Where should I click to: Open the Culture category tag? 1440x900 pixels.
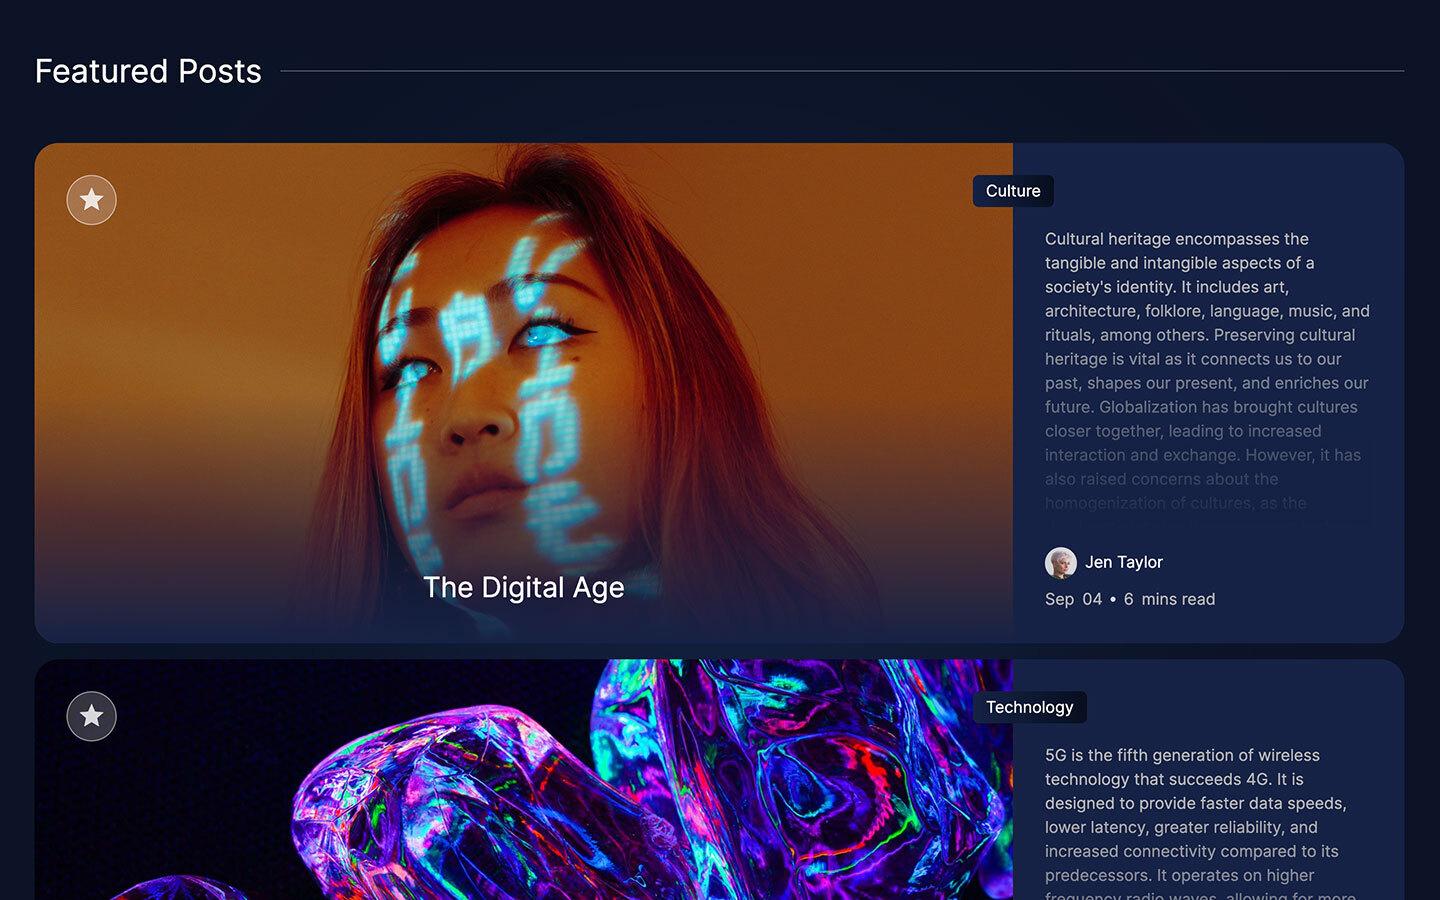coord(1012,190)
